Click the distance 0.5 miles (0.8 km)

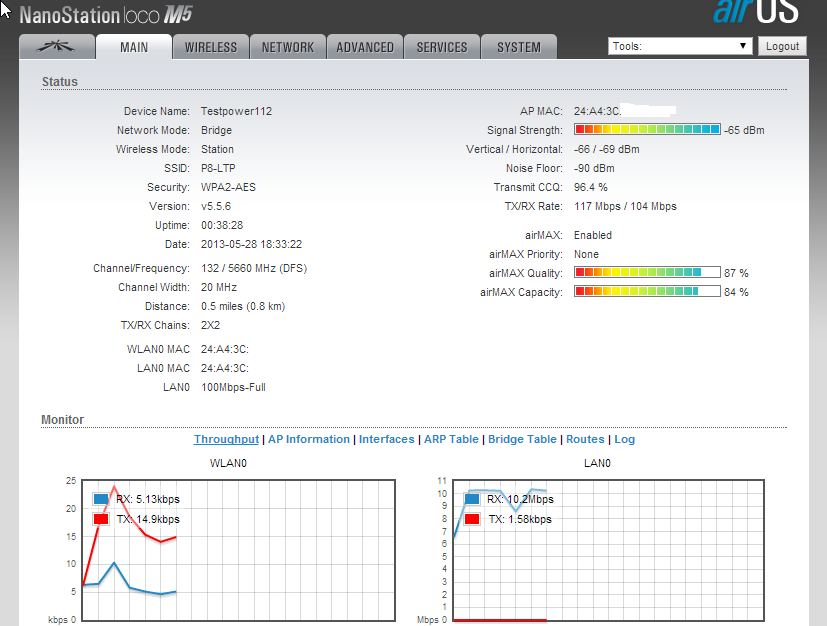coord(243,306)
